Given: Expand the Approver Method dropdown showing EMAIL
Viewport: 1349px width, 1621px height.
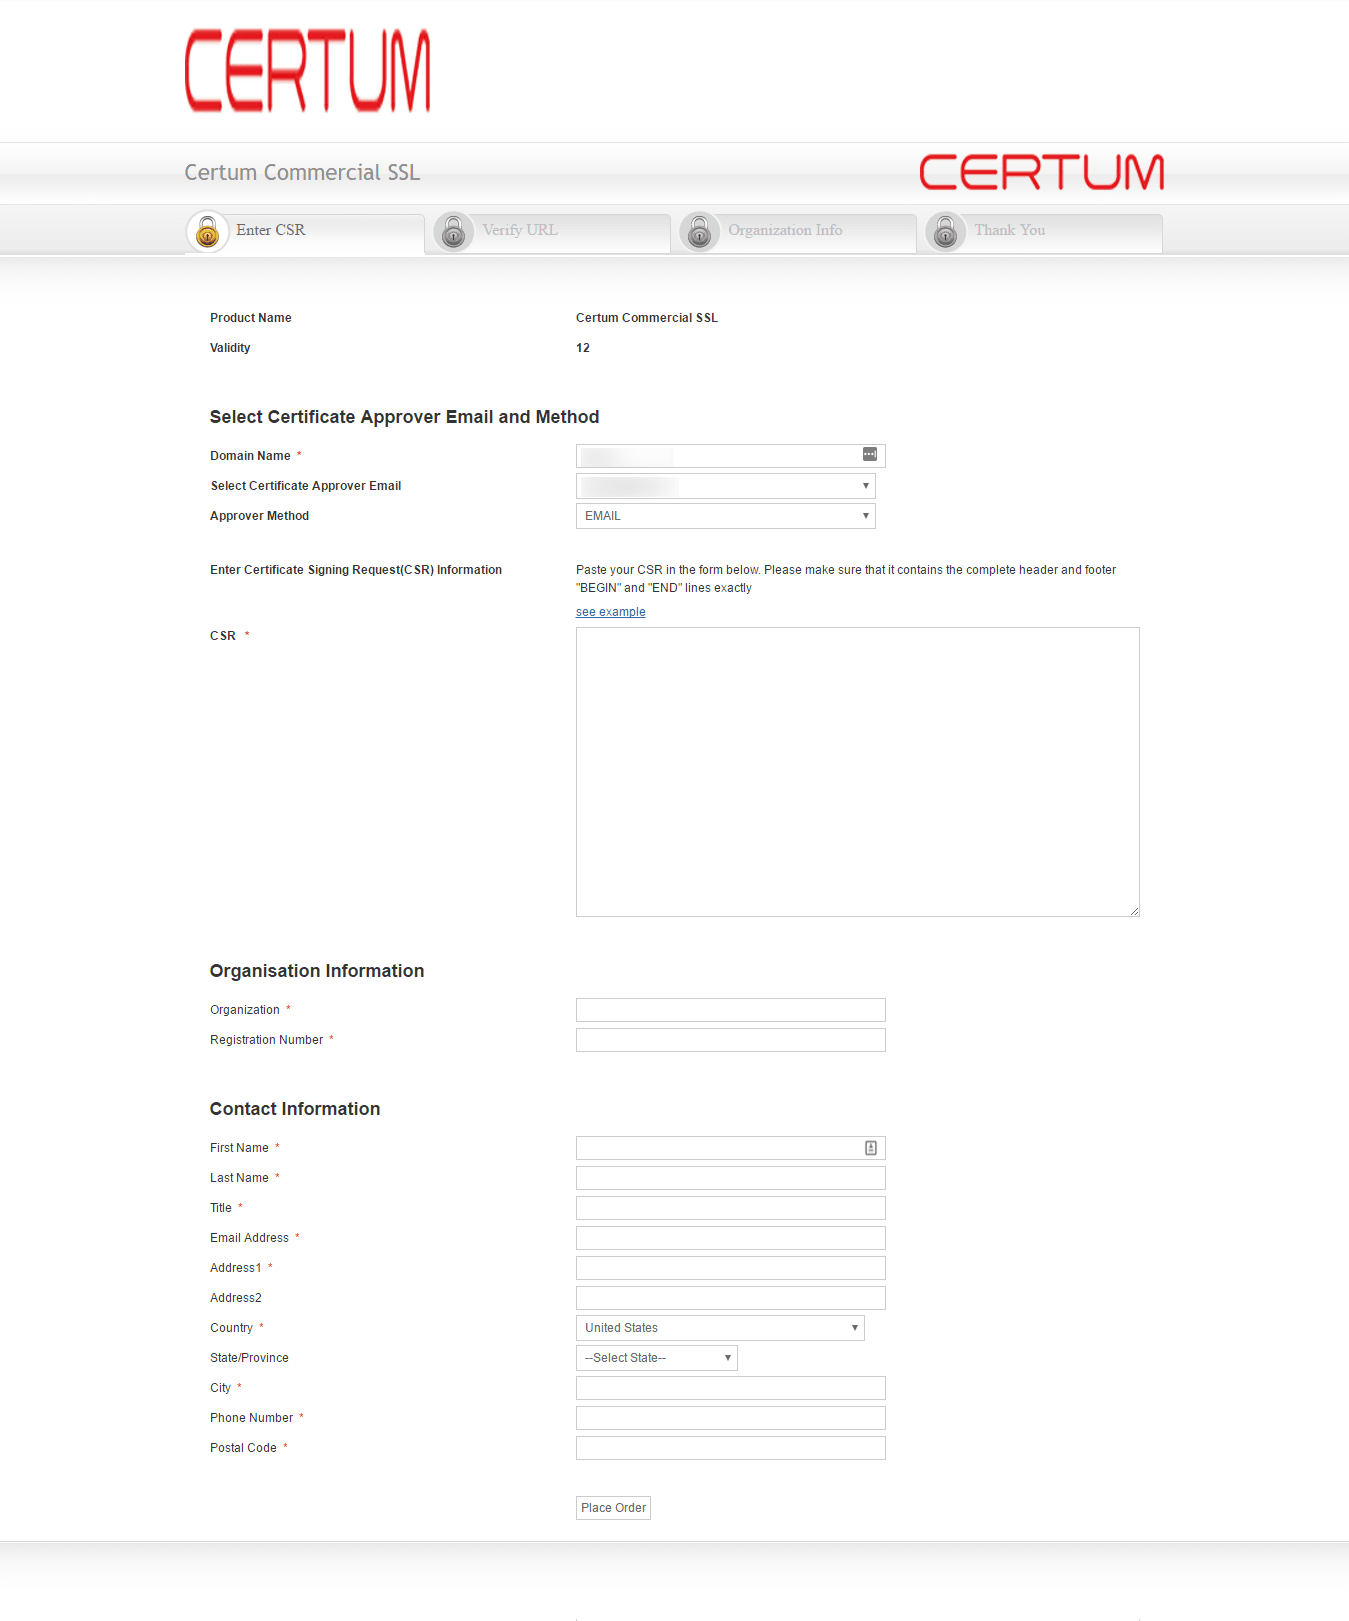Looking at the screenshot, I should coord(725,516).
